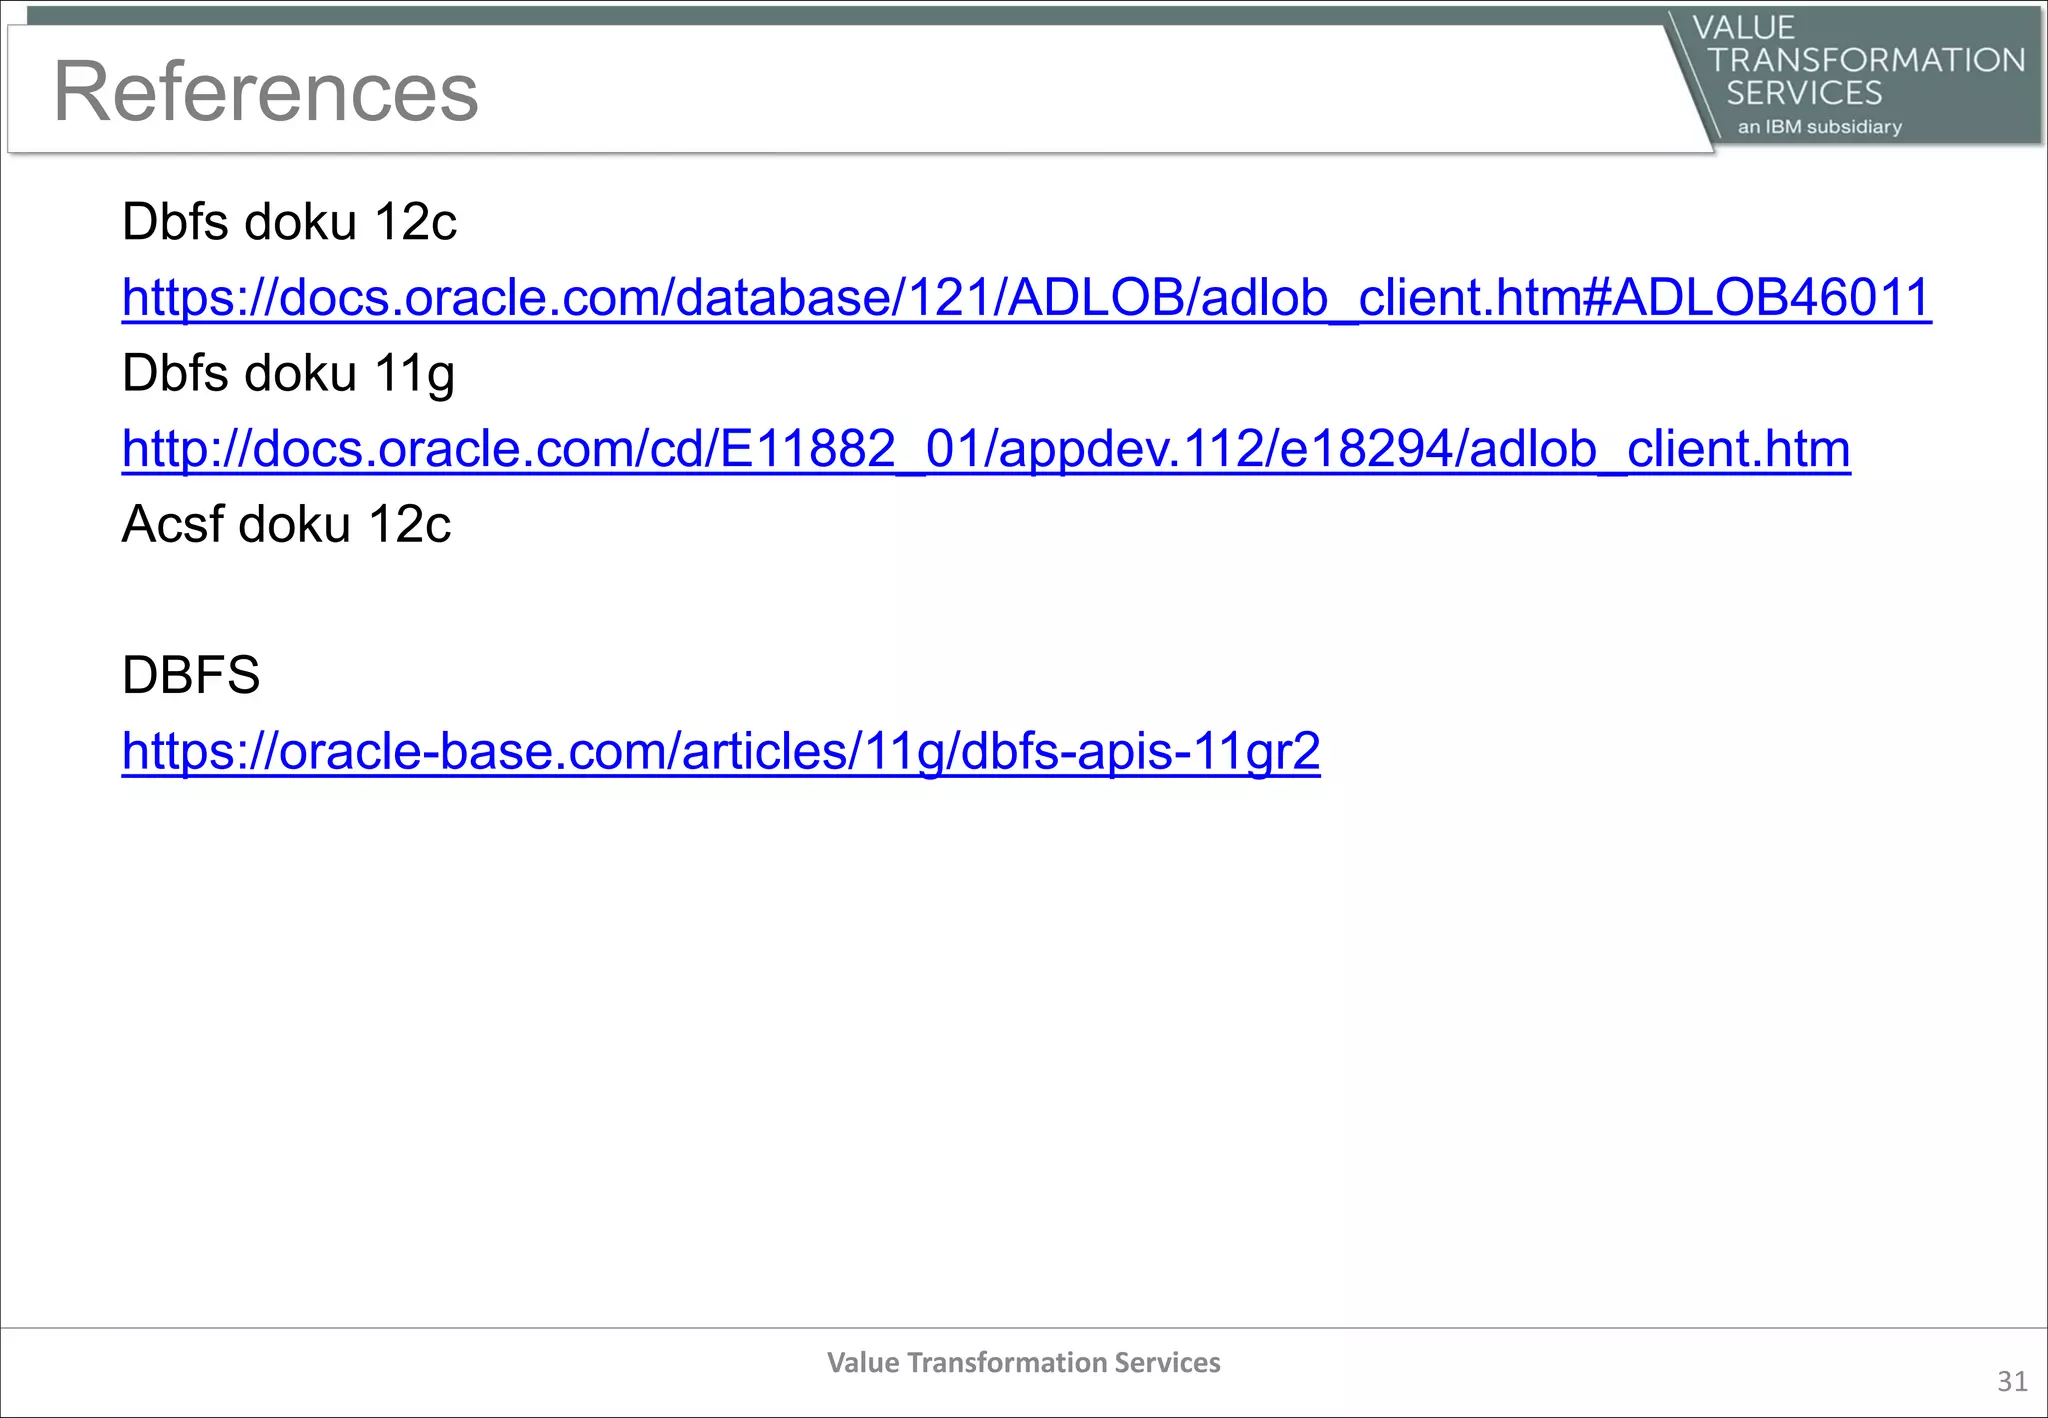
Task: Click the 'Dbfs doku 12c' text line
Action: click(289, 222)
